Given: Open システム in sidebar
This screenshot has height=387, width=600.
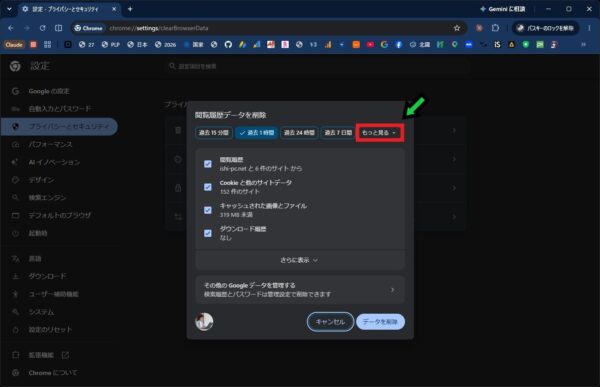Looking at the screenshot, I should [59, 312].
